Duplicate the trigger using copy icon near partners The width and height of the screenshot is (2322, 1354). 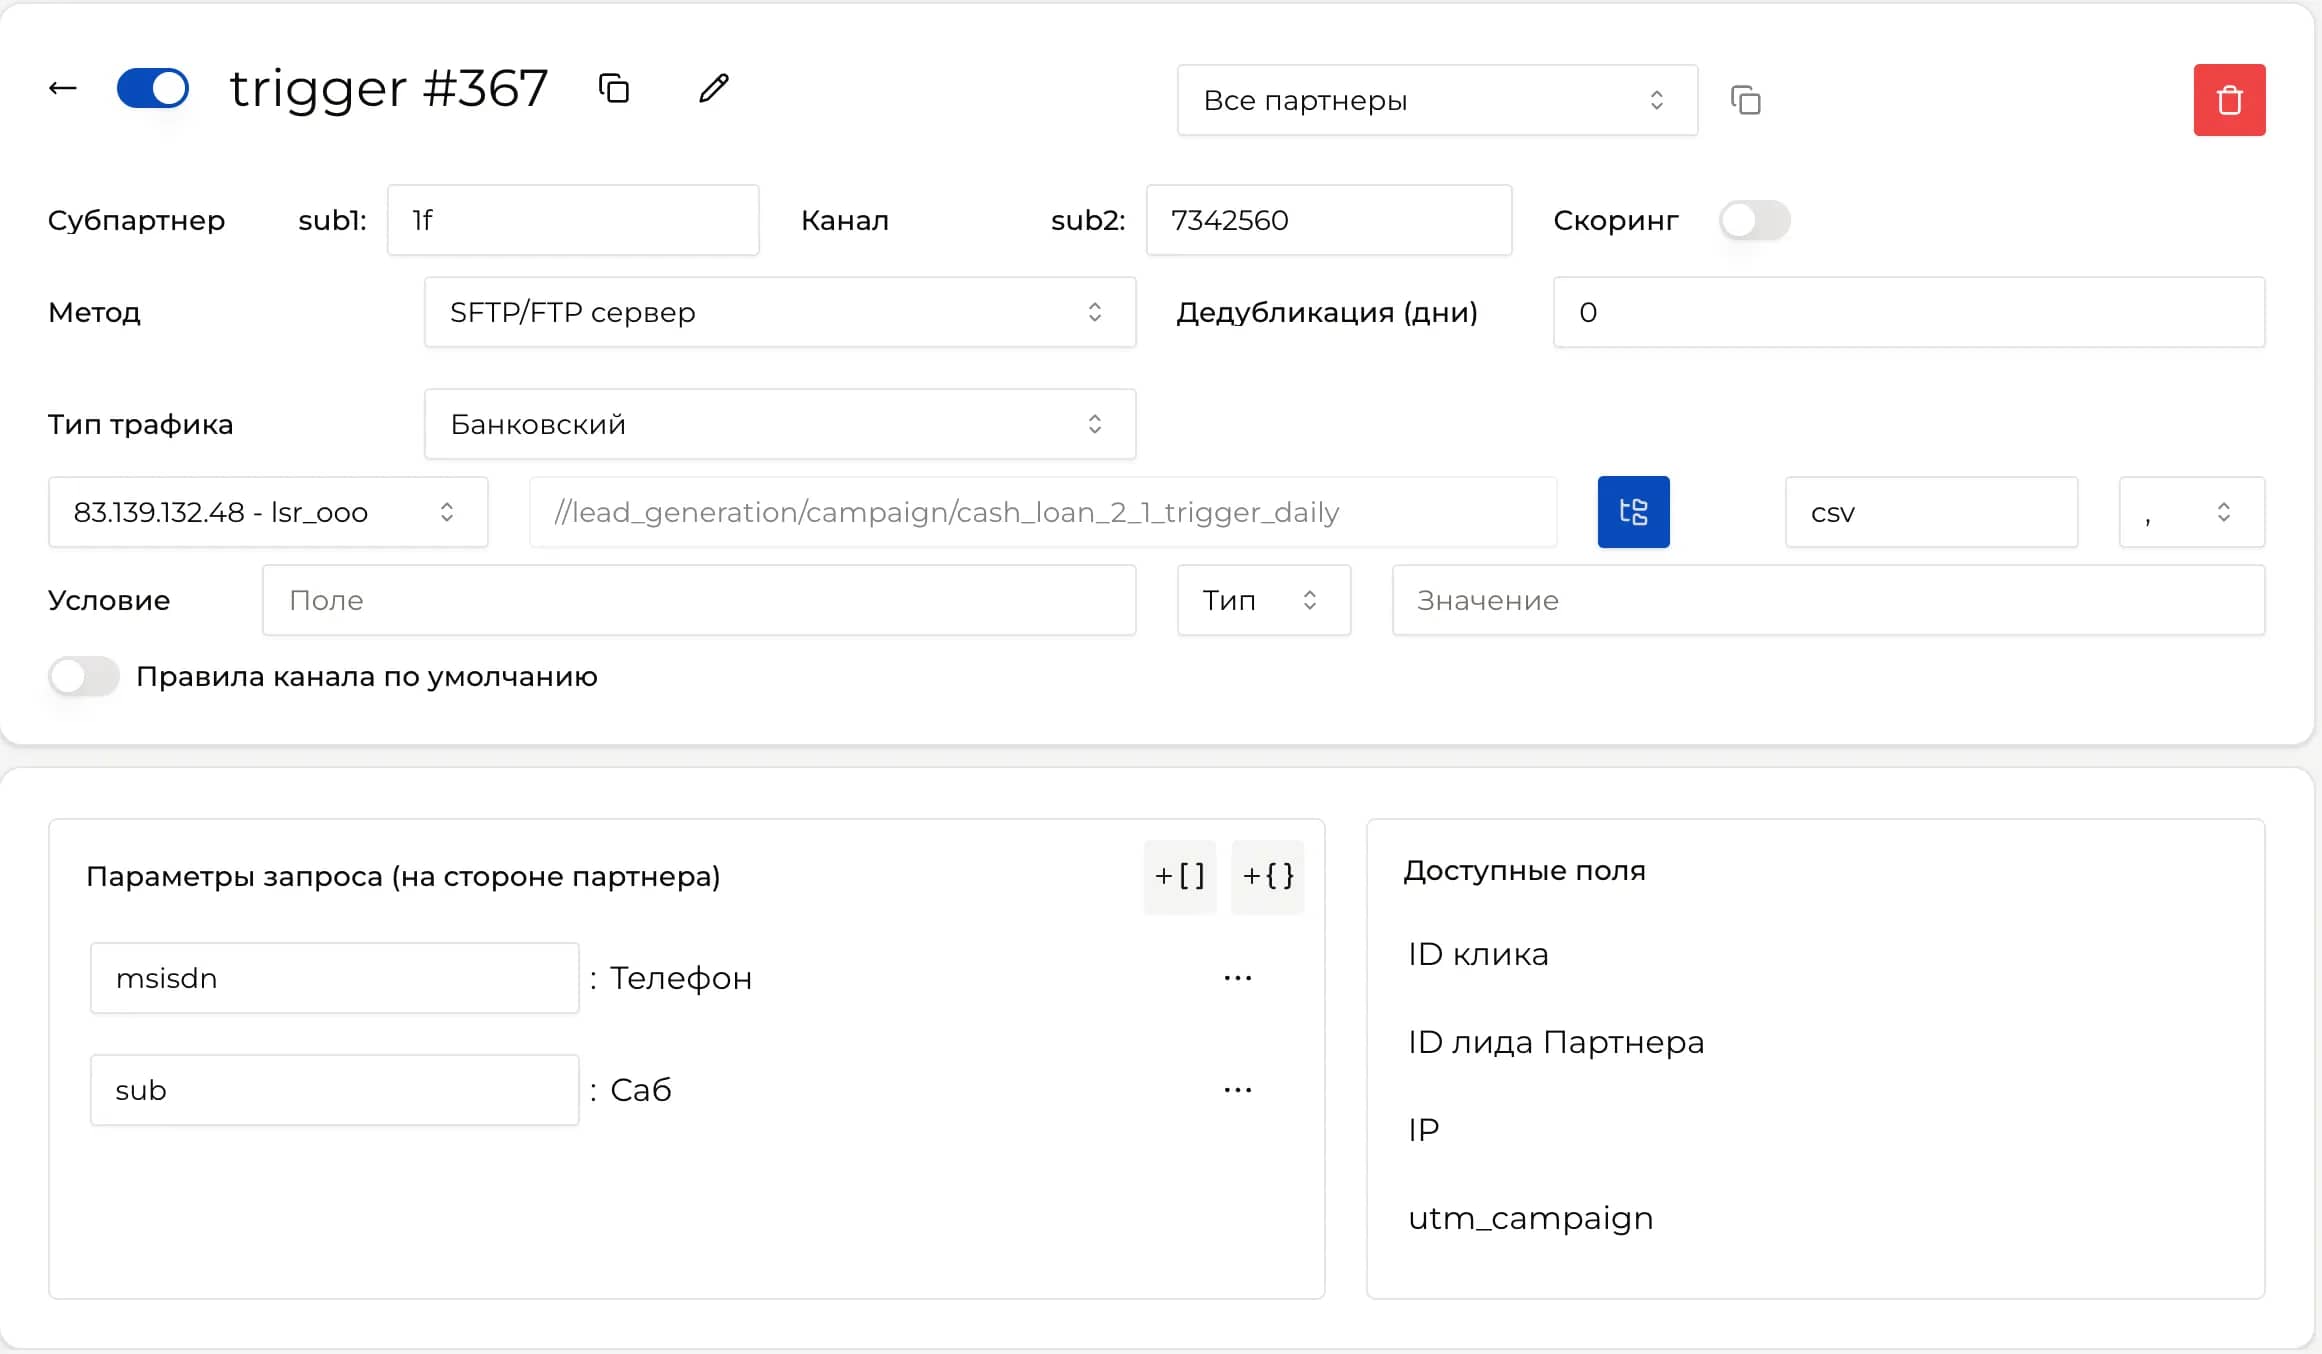[1746, 100]
